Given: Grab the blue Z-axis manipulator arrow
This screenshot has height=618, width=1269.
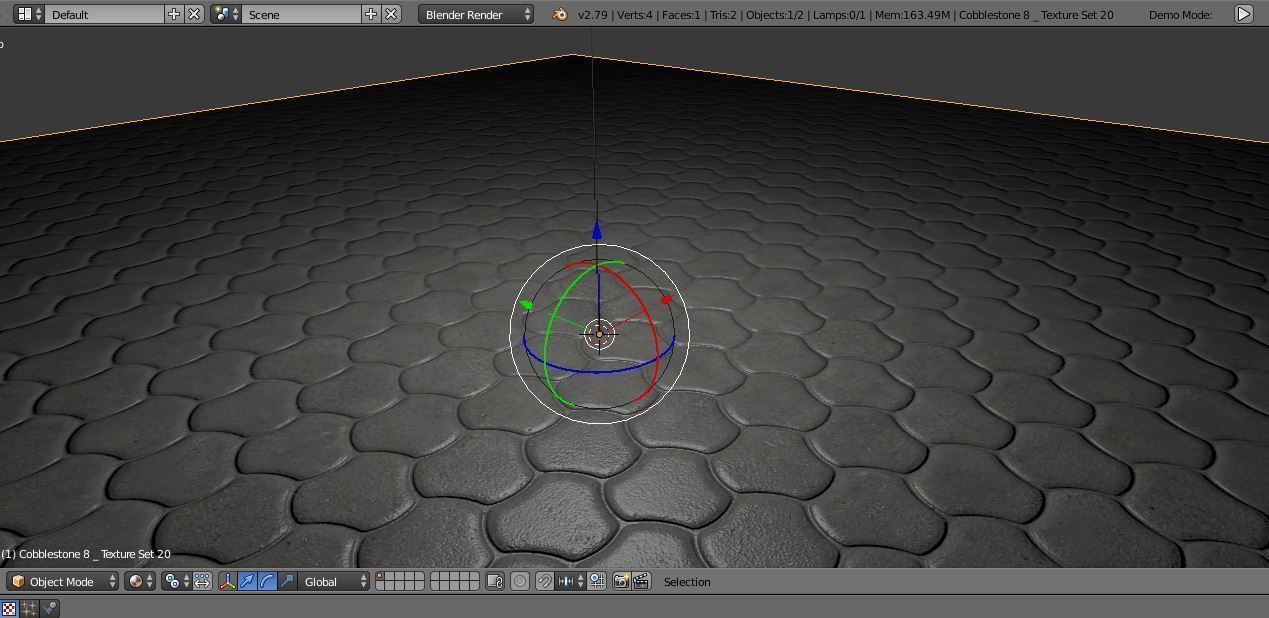Looking at the screenshot, I should click(597, 231).
